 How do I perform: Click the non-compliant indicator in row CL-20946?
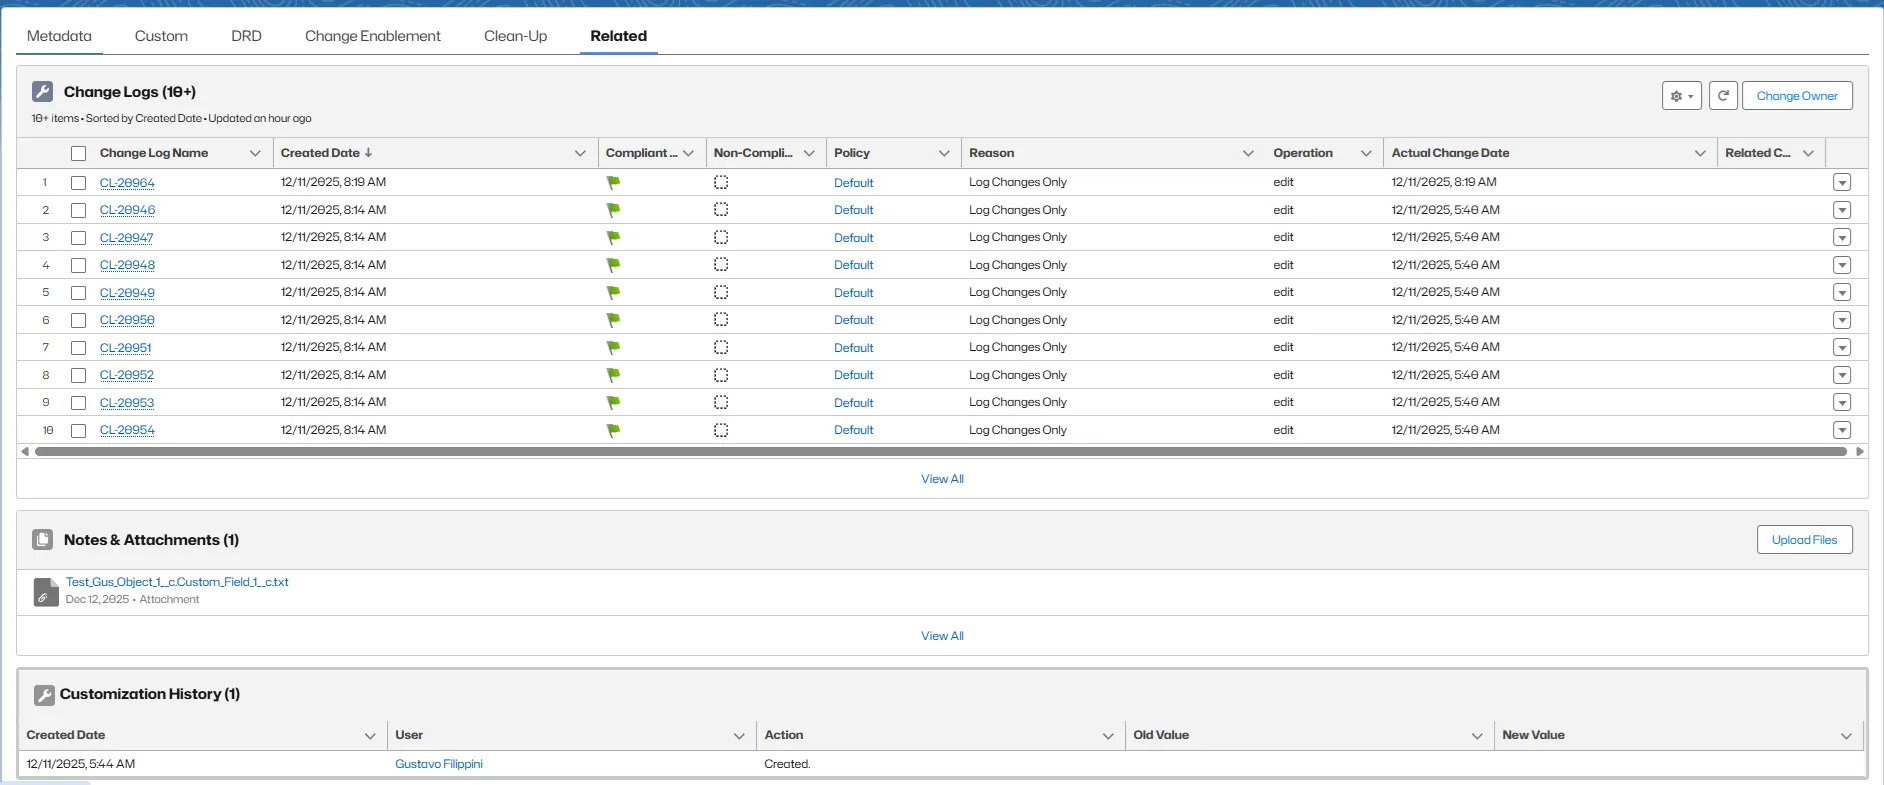coord(721,210)
